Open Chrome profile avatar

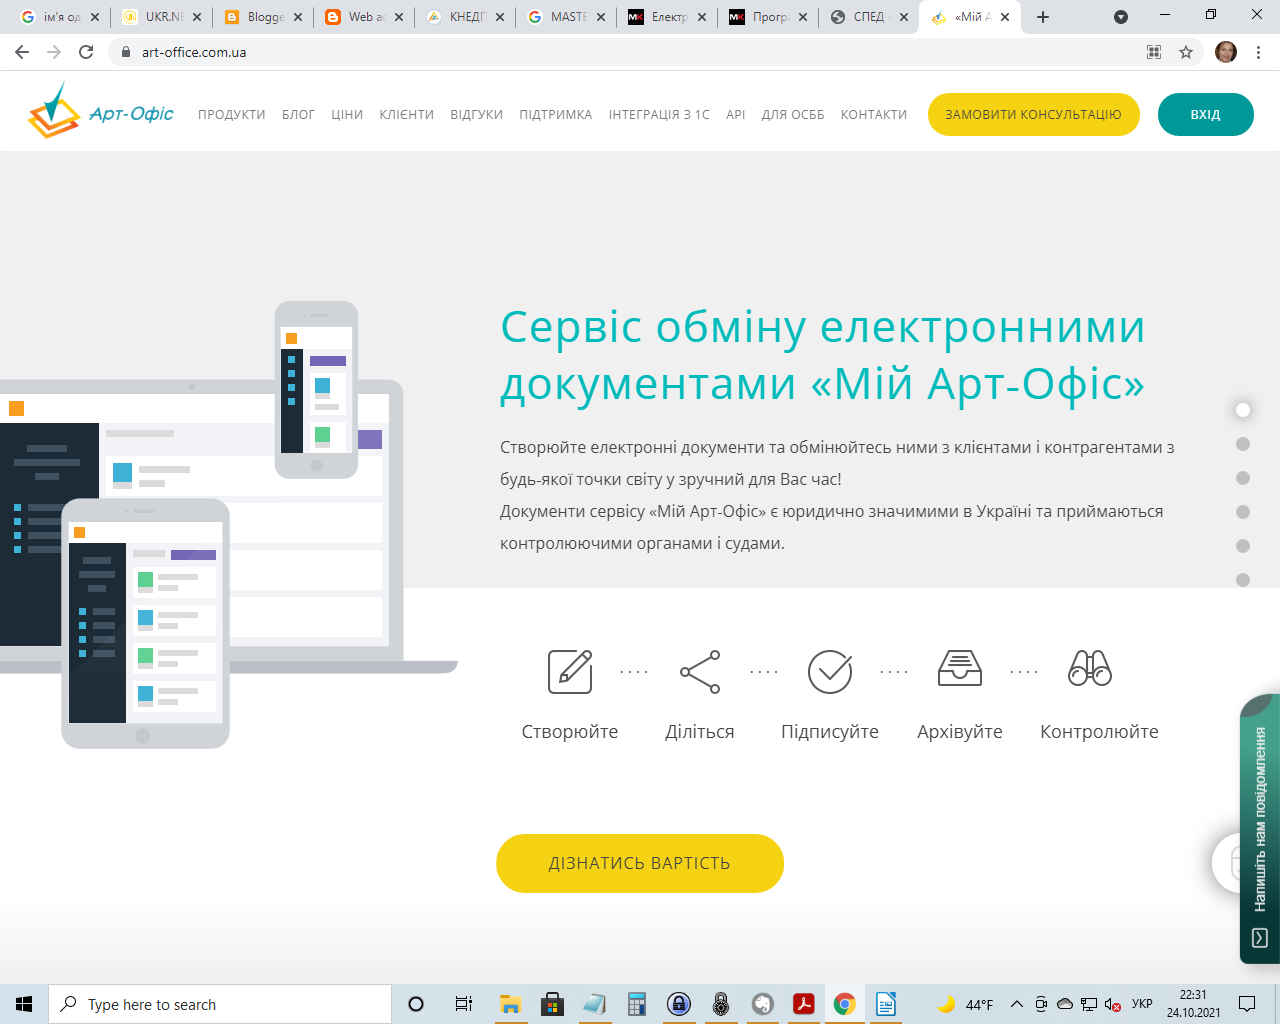[x=1226, y=52]
